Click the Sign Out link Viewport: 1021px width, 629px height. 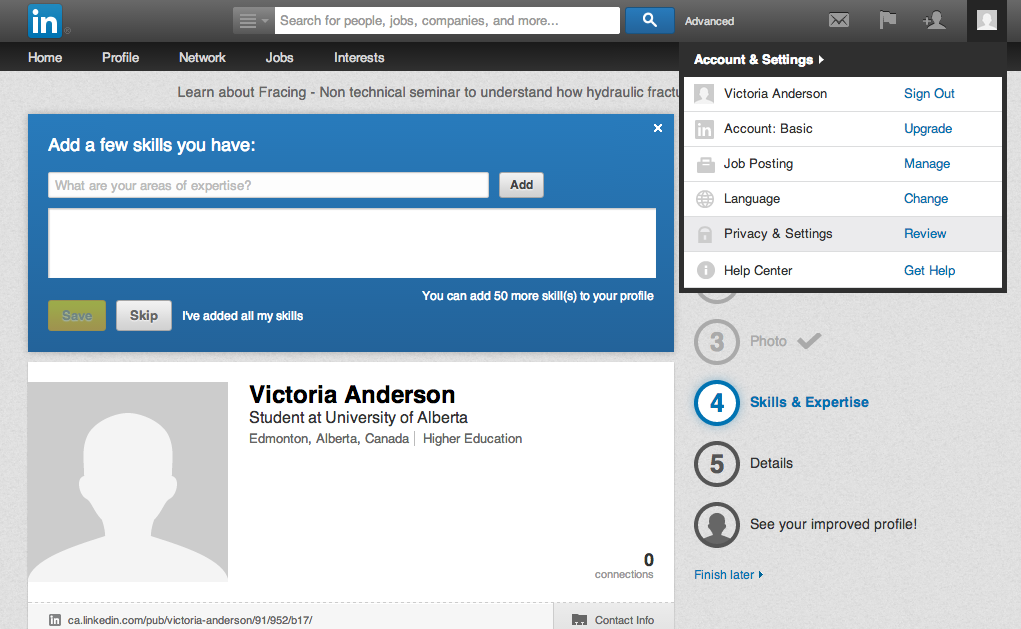(x=929, y=94)
